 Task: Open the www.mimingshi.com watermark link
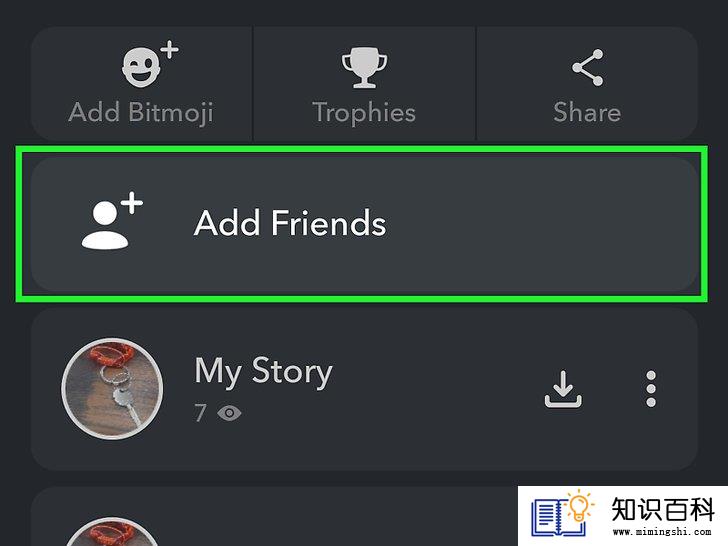(662, 531)
